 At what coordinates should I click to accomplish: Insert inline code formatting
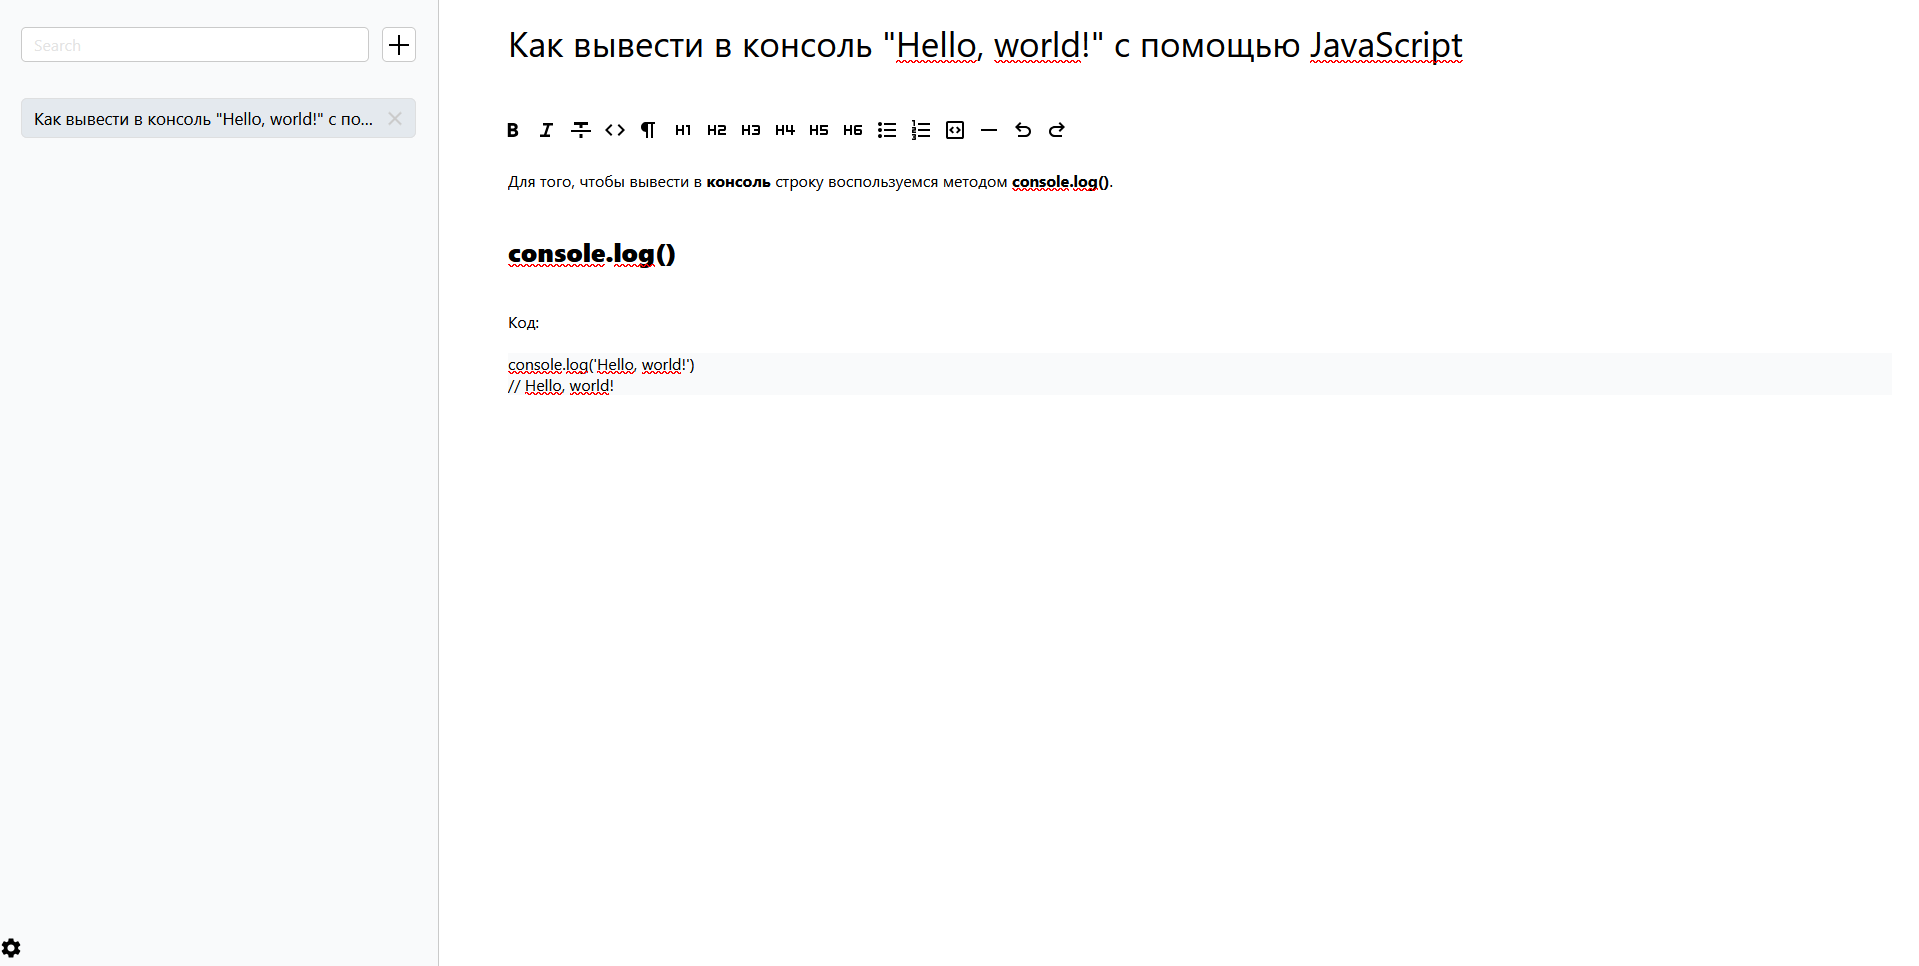[x=614, y=130]
